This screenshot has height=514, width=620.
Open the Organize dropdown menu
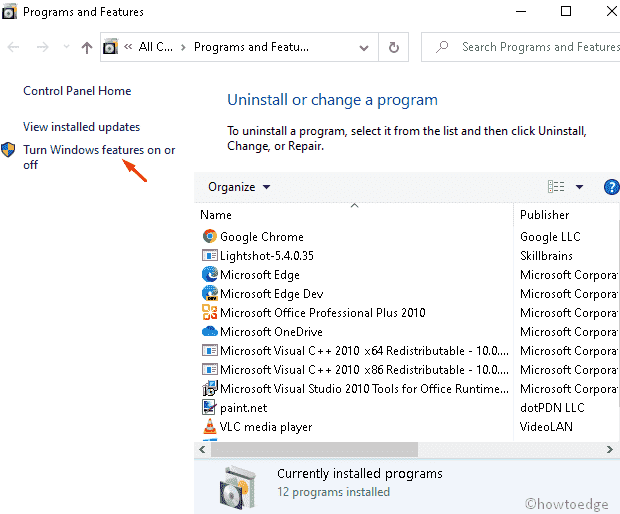pos(239,187)
